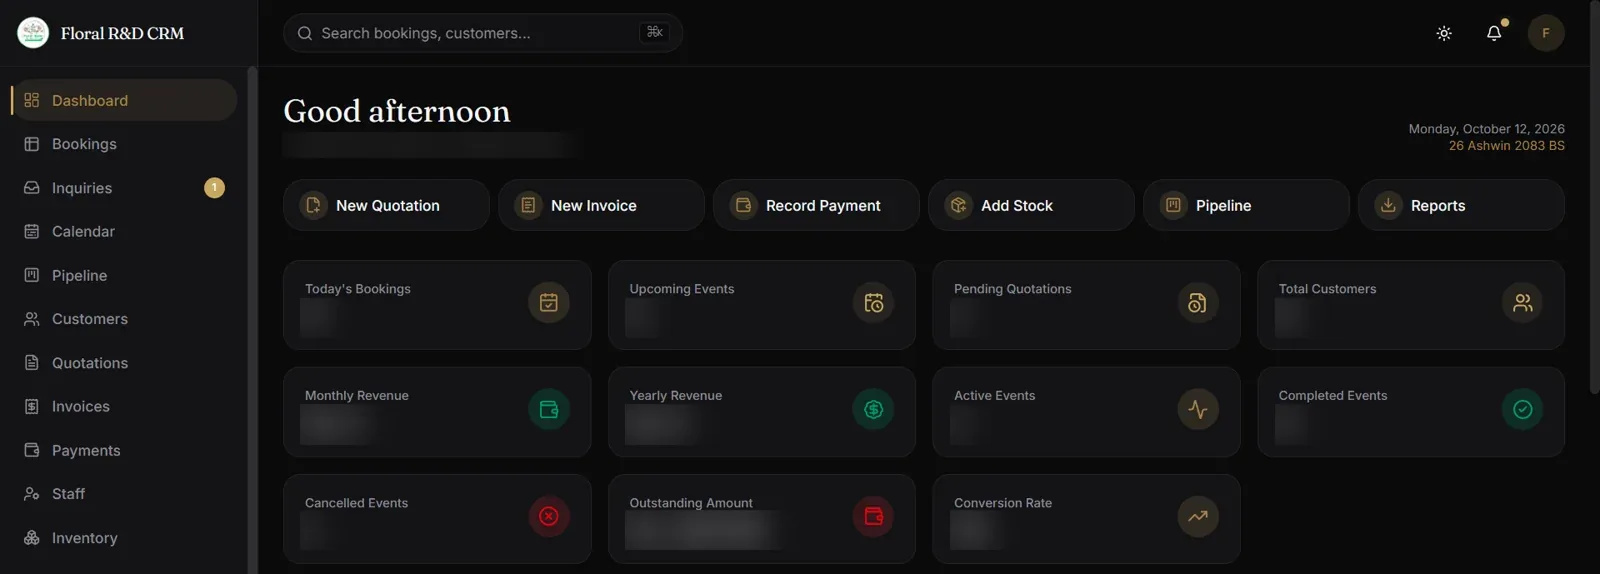The width and height of the screenshot is (1600, 574).
Task: Click the 26 Ashwin 2083 BS date
Action: click(1507, 146)
